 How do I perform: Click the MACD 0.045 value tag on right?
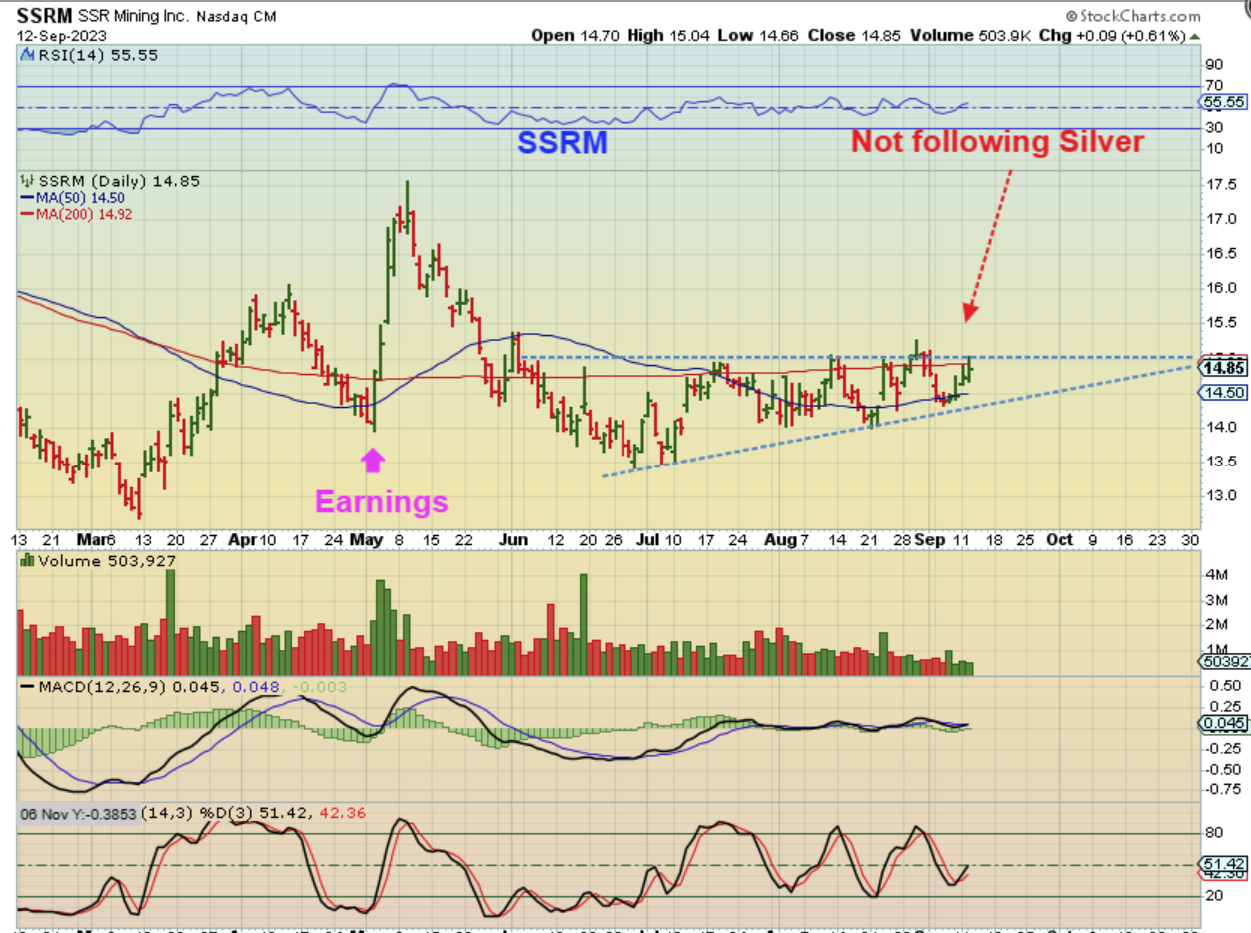pos(1223,724)
